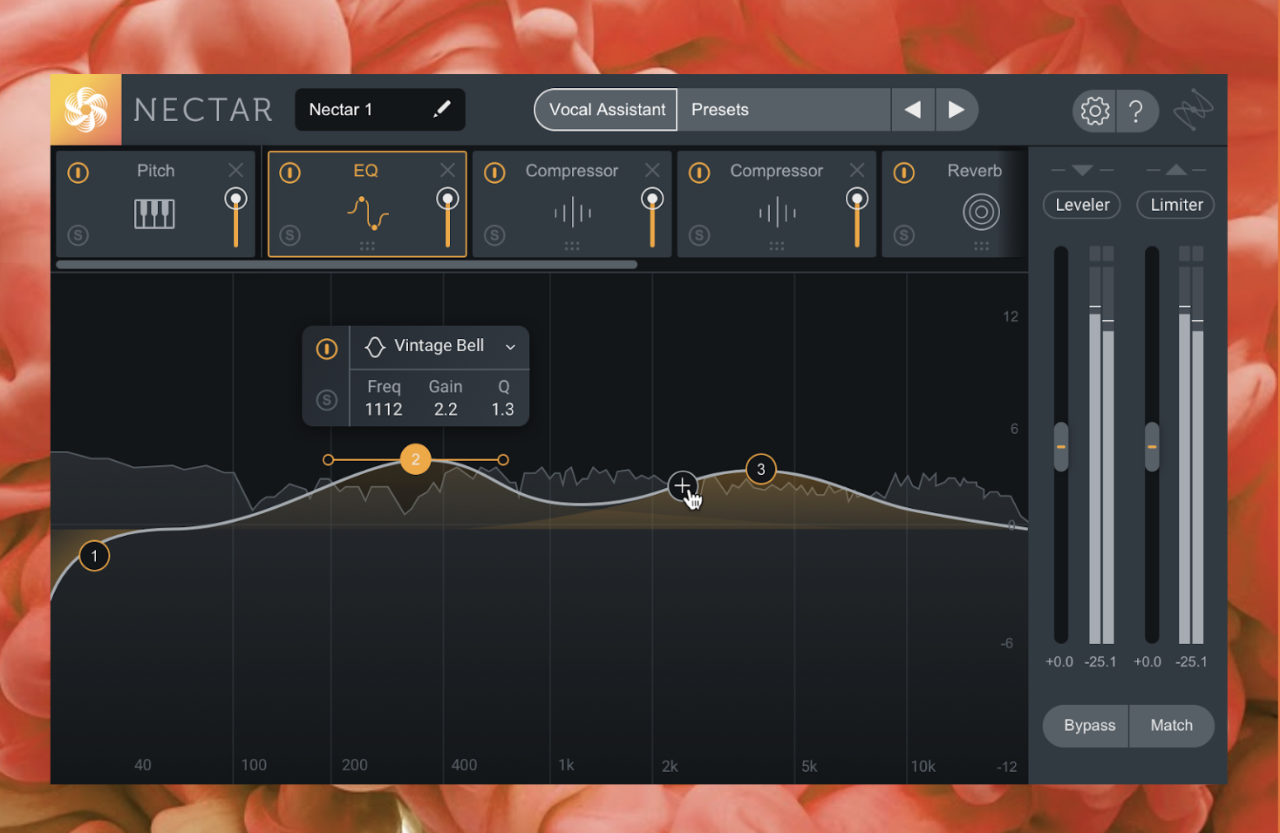This screenshot has width=1280, height=833.
Task: Select the Pitch module piano keys icon
Action: (155, 213)
